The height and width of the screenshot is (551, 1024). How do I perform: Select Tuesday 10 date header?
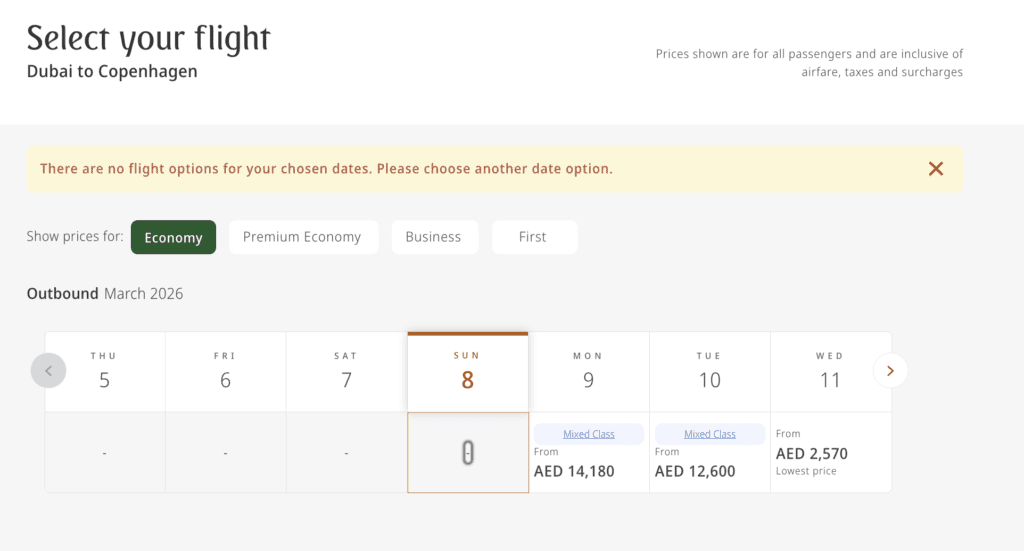(709, 372)
